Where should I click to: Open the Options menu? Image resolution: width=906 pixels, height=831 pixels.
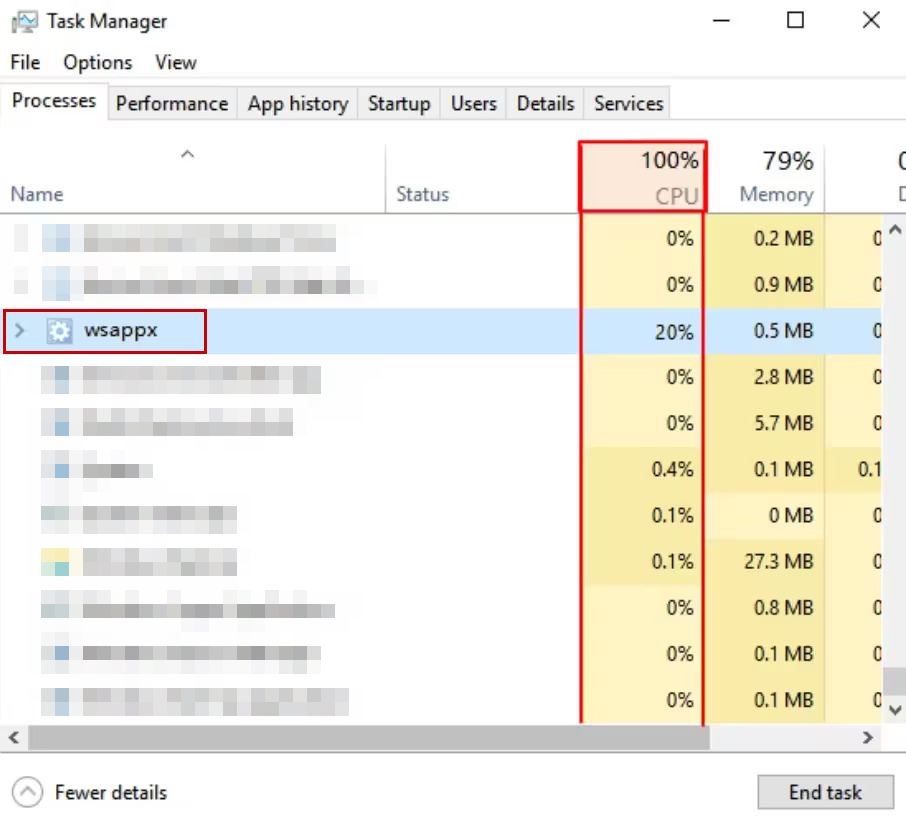click(98, 62)
